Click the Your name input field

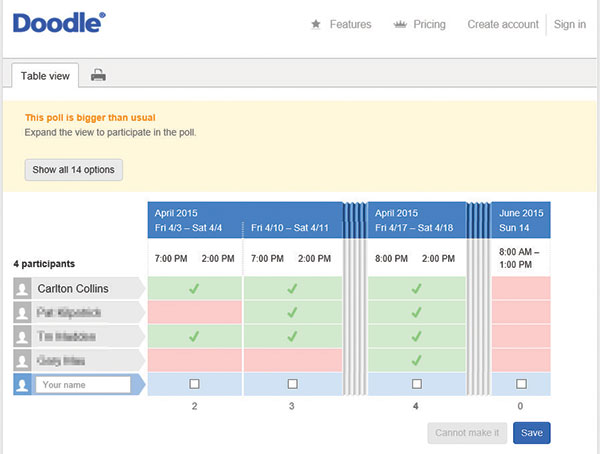click(83, 384)
